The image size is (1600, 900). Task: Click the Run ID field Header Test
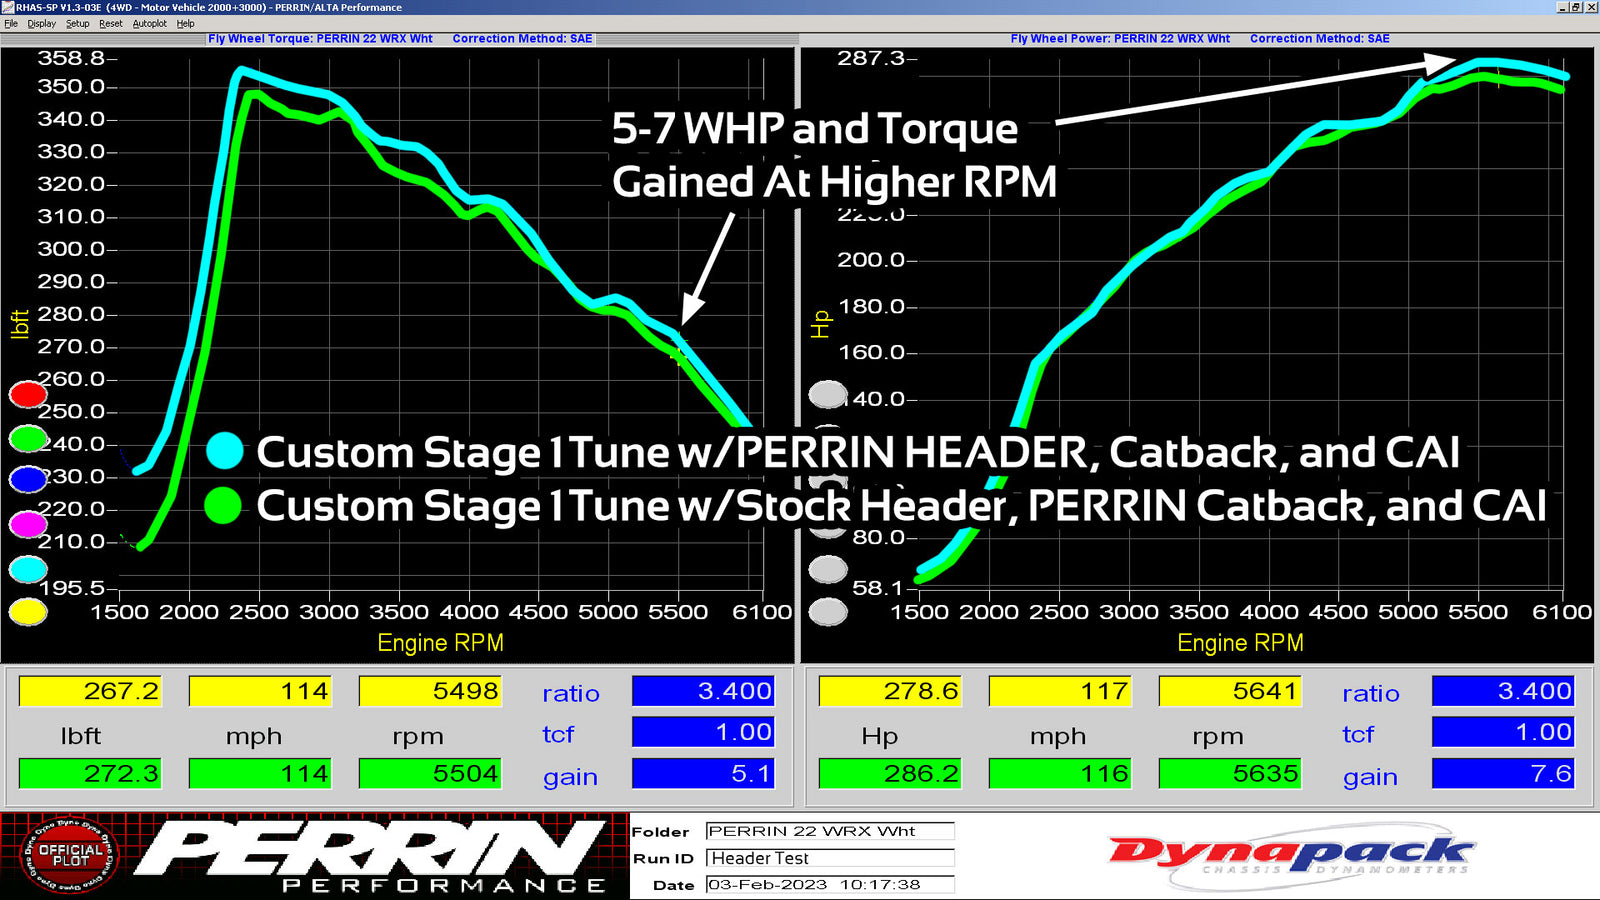click(x=829, y=858)
